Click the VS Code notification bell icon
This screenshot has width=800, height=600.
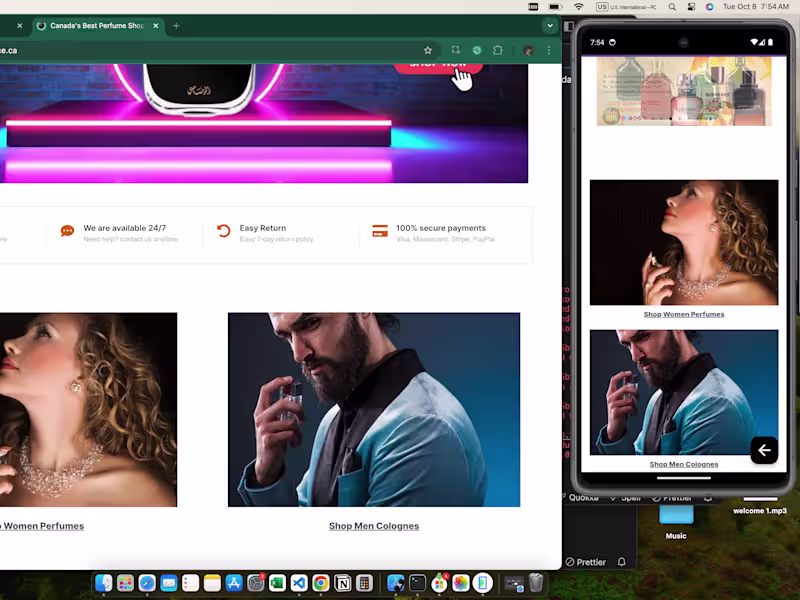(621, 562)
